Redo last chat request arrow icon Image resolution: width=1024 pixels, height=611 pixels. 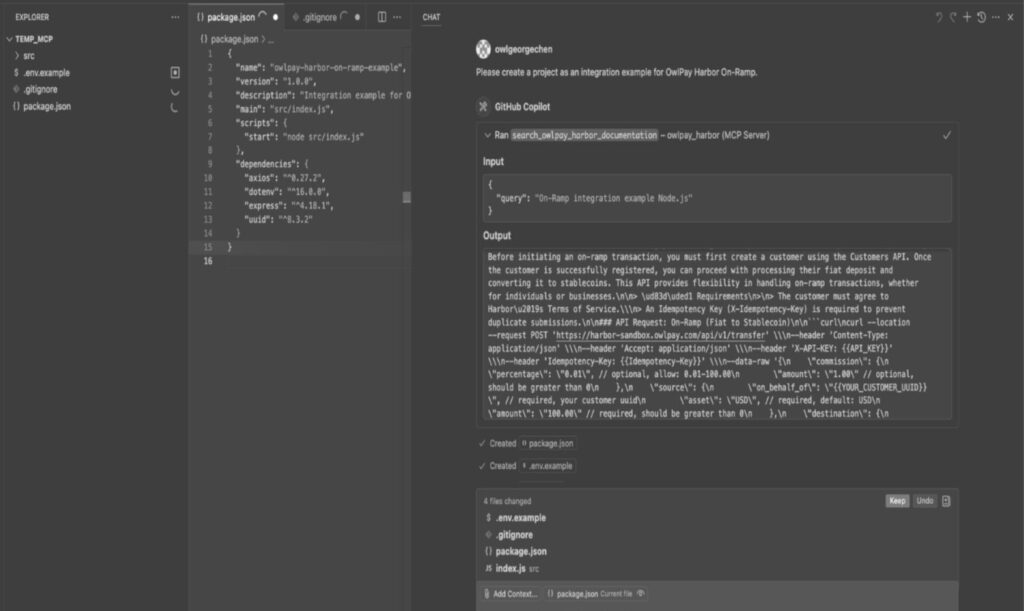(953, 17)
